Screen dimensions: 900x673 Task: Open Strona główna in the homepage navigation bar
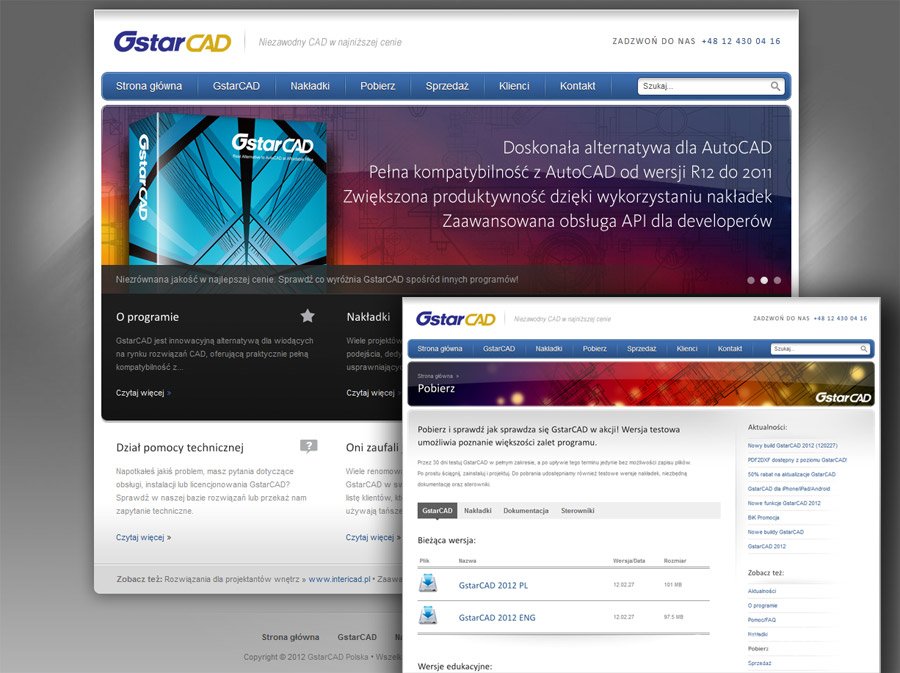coord(149,86)
